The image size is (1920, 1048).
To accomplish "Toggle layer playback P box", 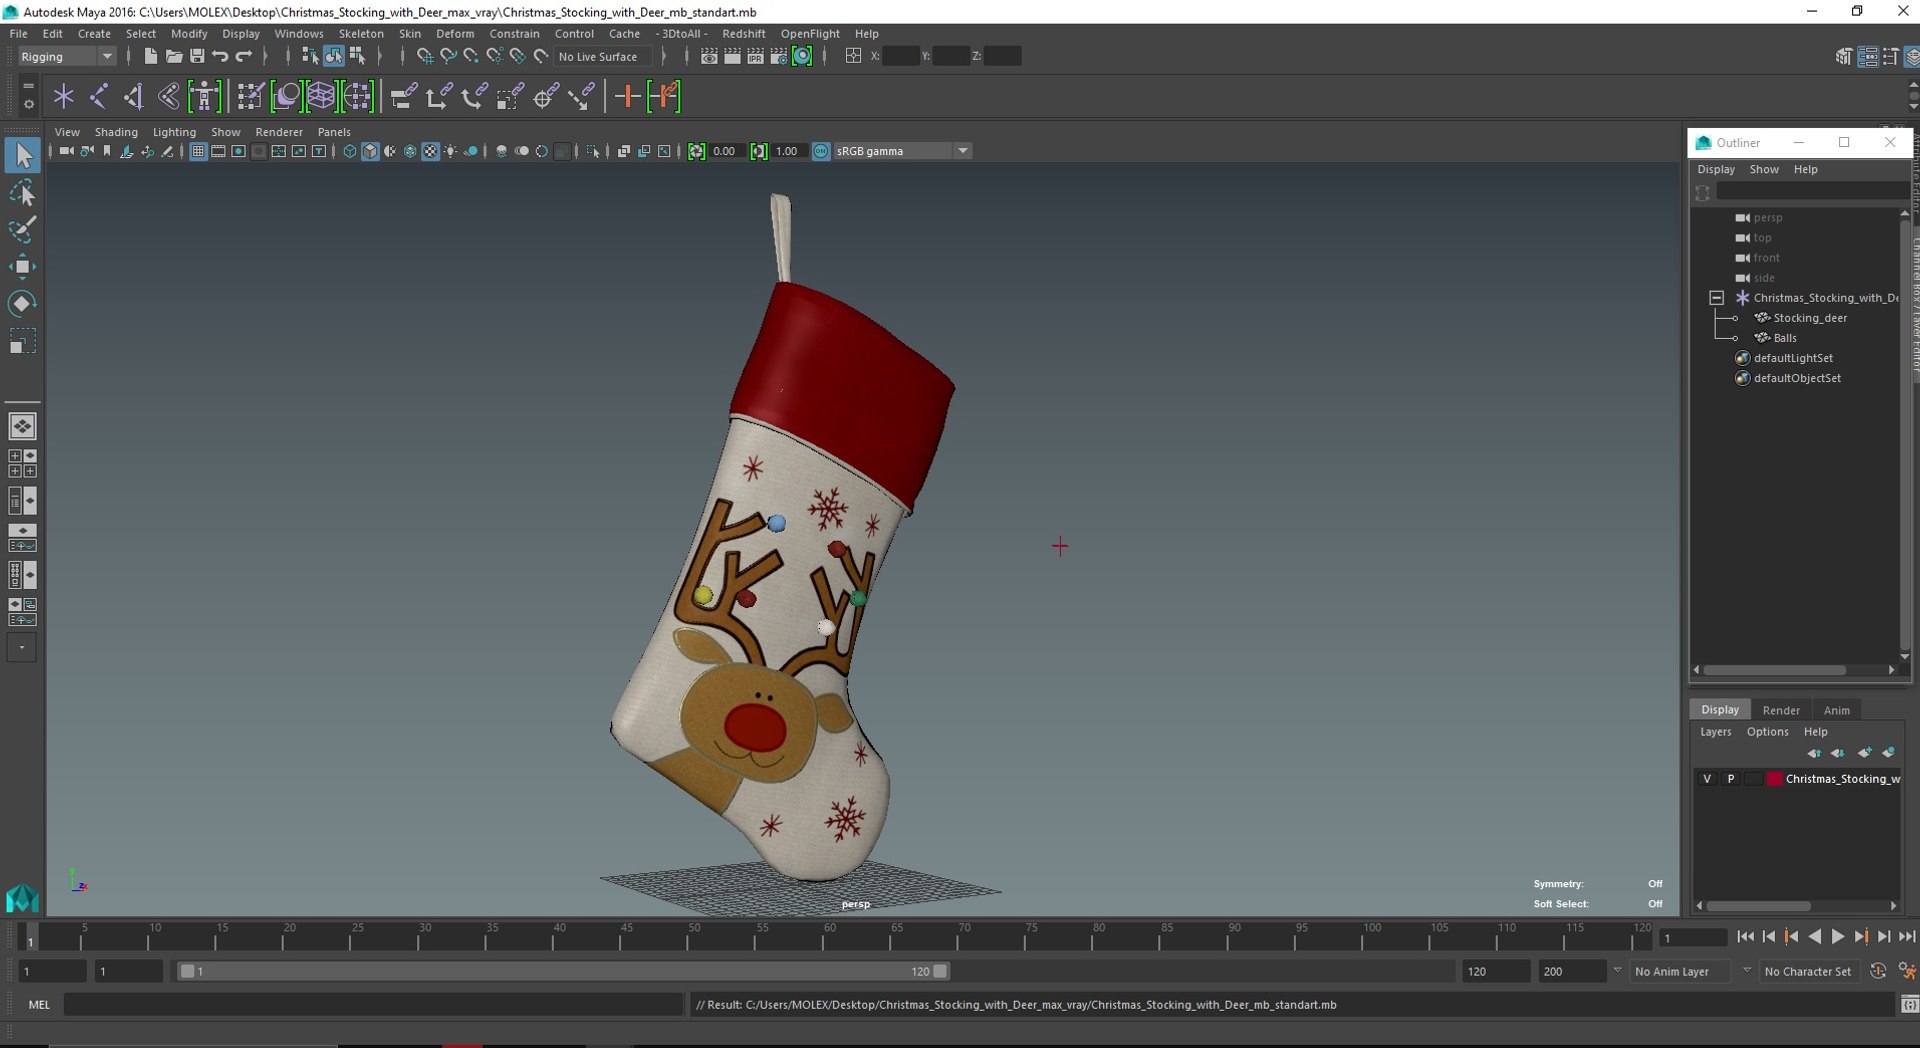I will 1731,779.
